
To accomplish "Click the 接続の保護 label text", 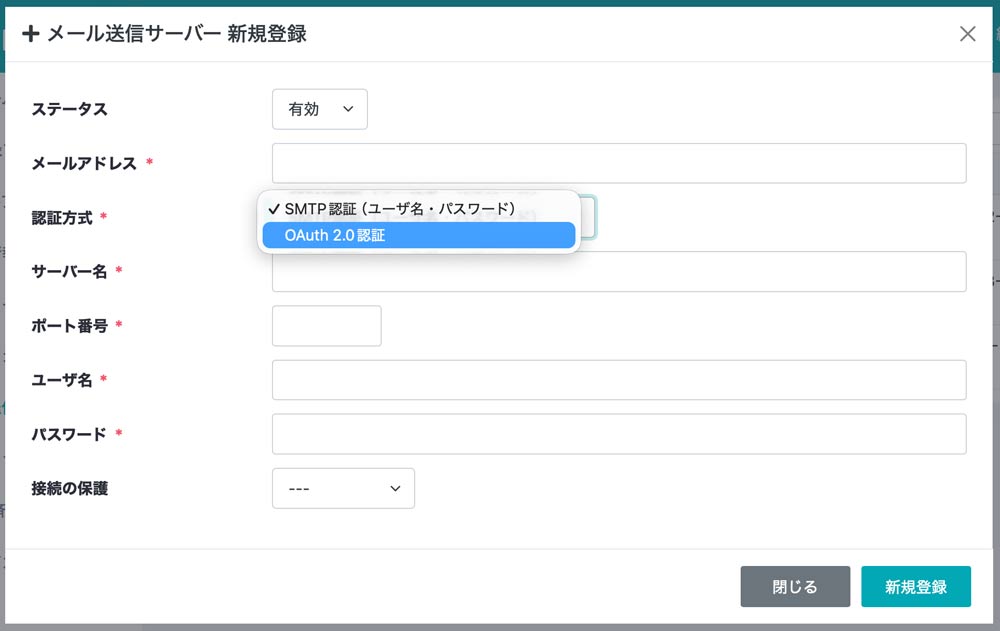I will 69,489.
